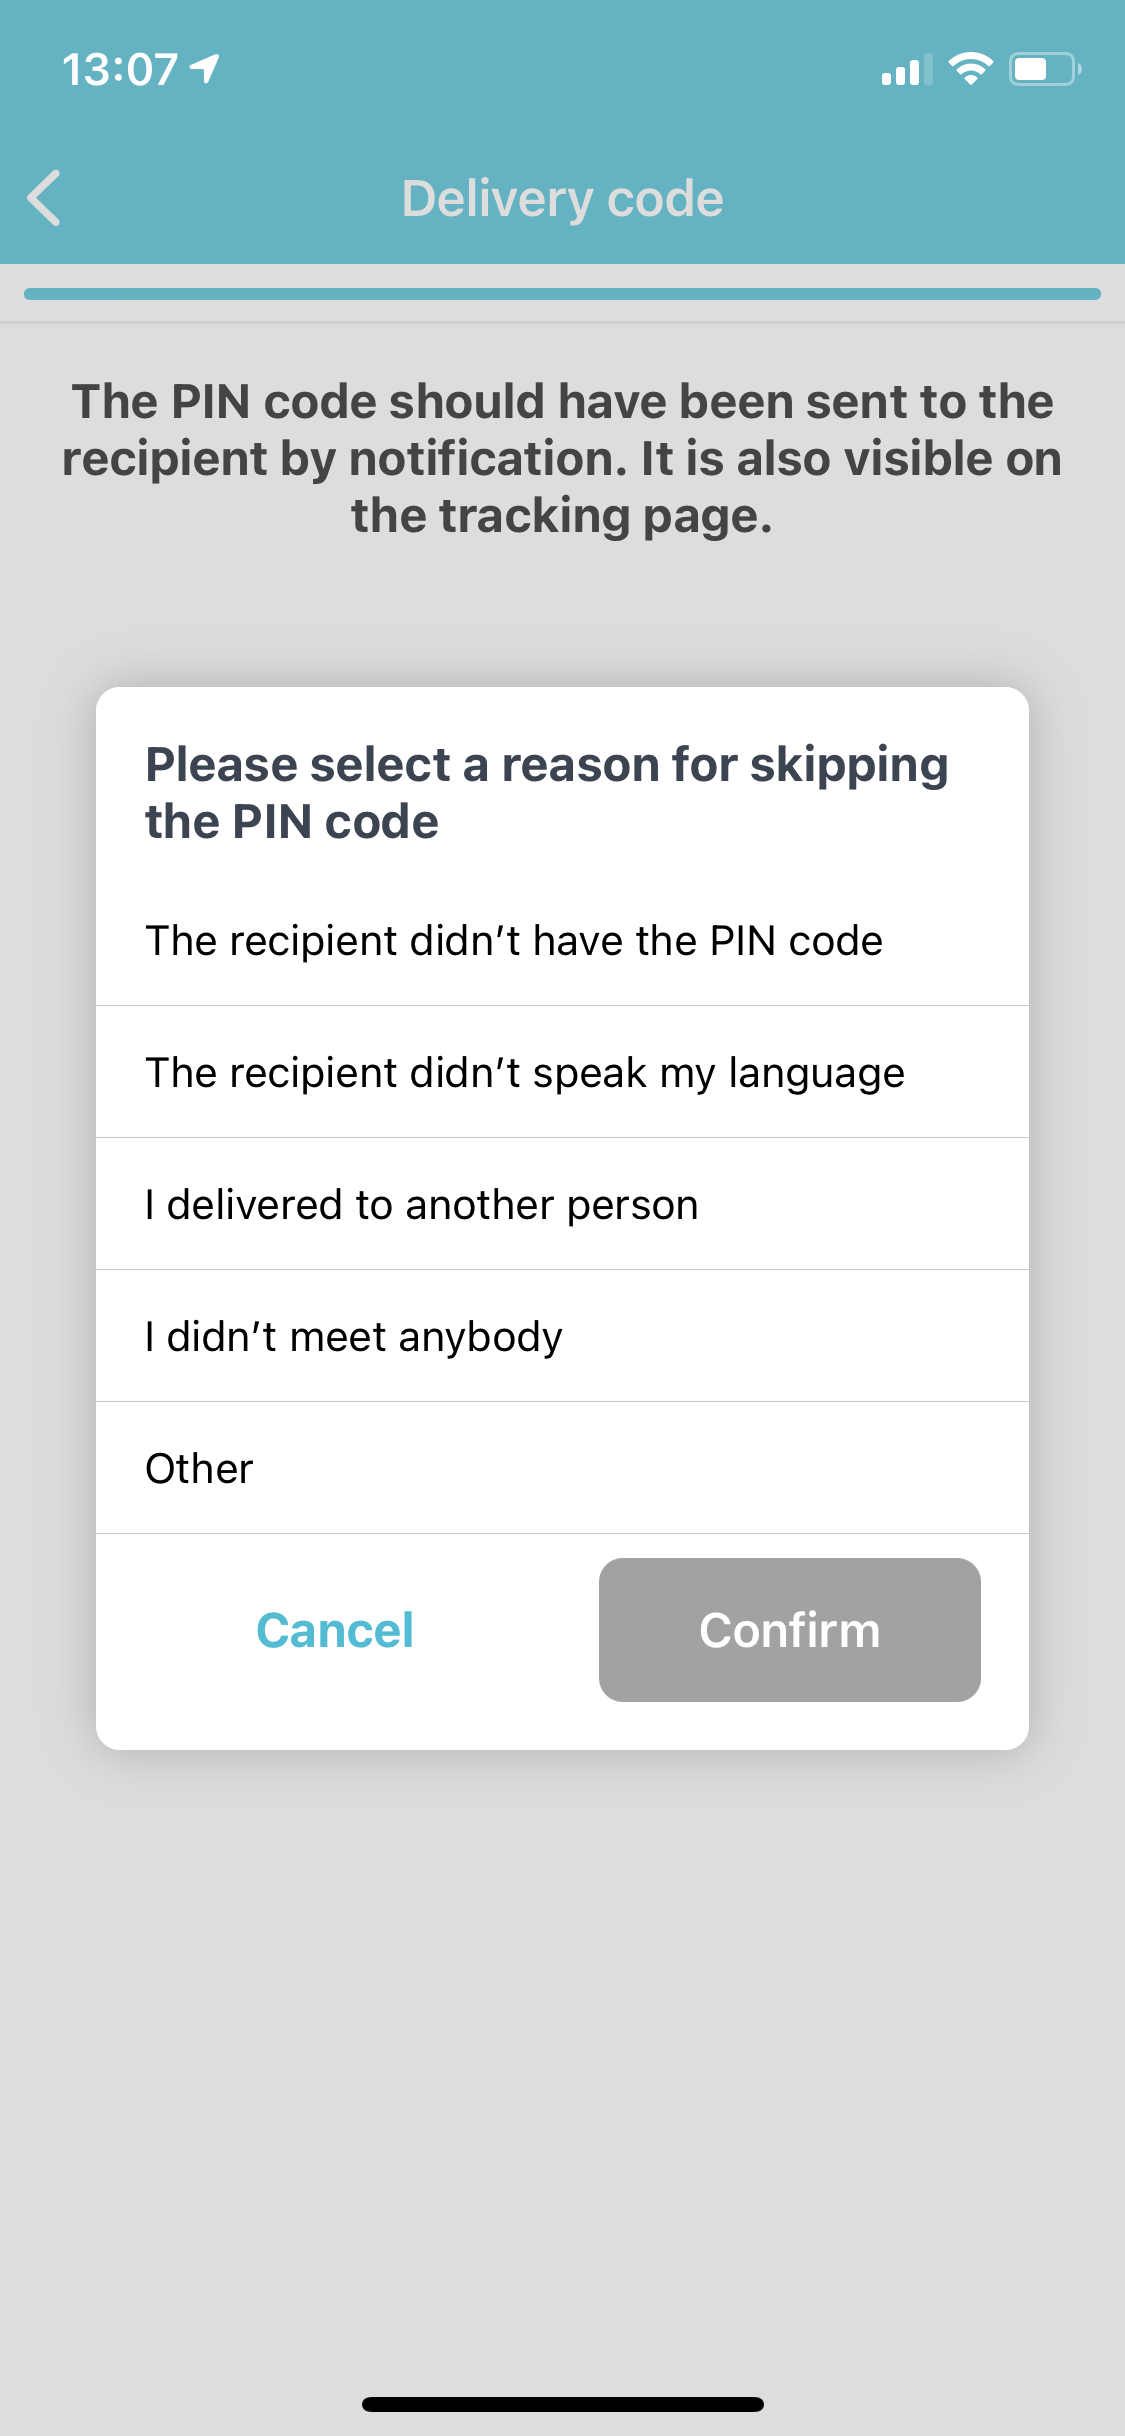Tap the PIN code notification message text
This screenshot has height=2436, width=1125.
(x=562, y=458)
